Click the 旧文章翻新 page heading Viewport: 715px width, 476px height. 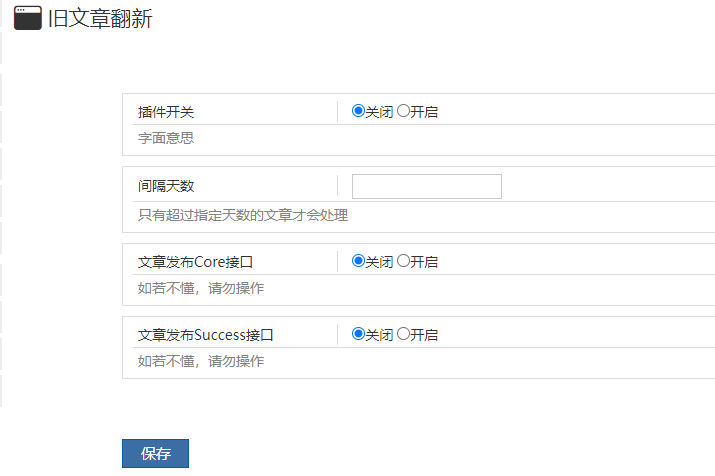100,18
